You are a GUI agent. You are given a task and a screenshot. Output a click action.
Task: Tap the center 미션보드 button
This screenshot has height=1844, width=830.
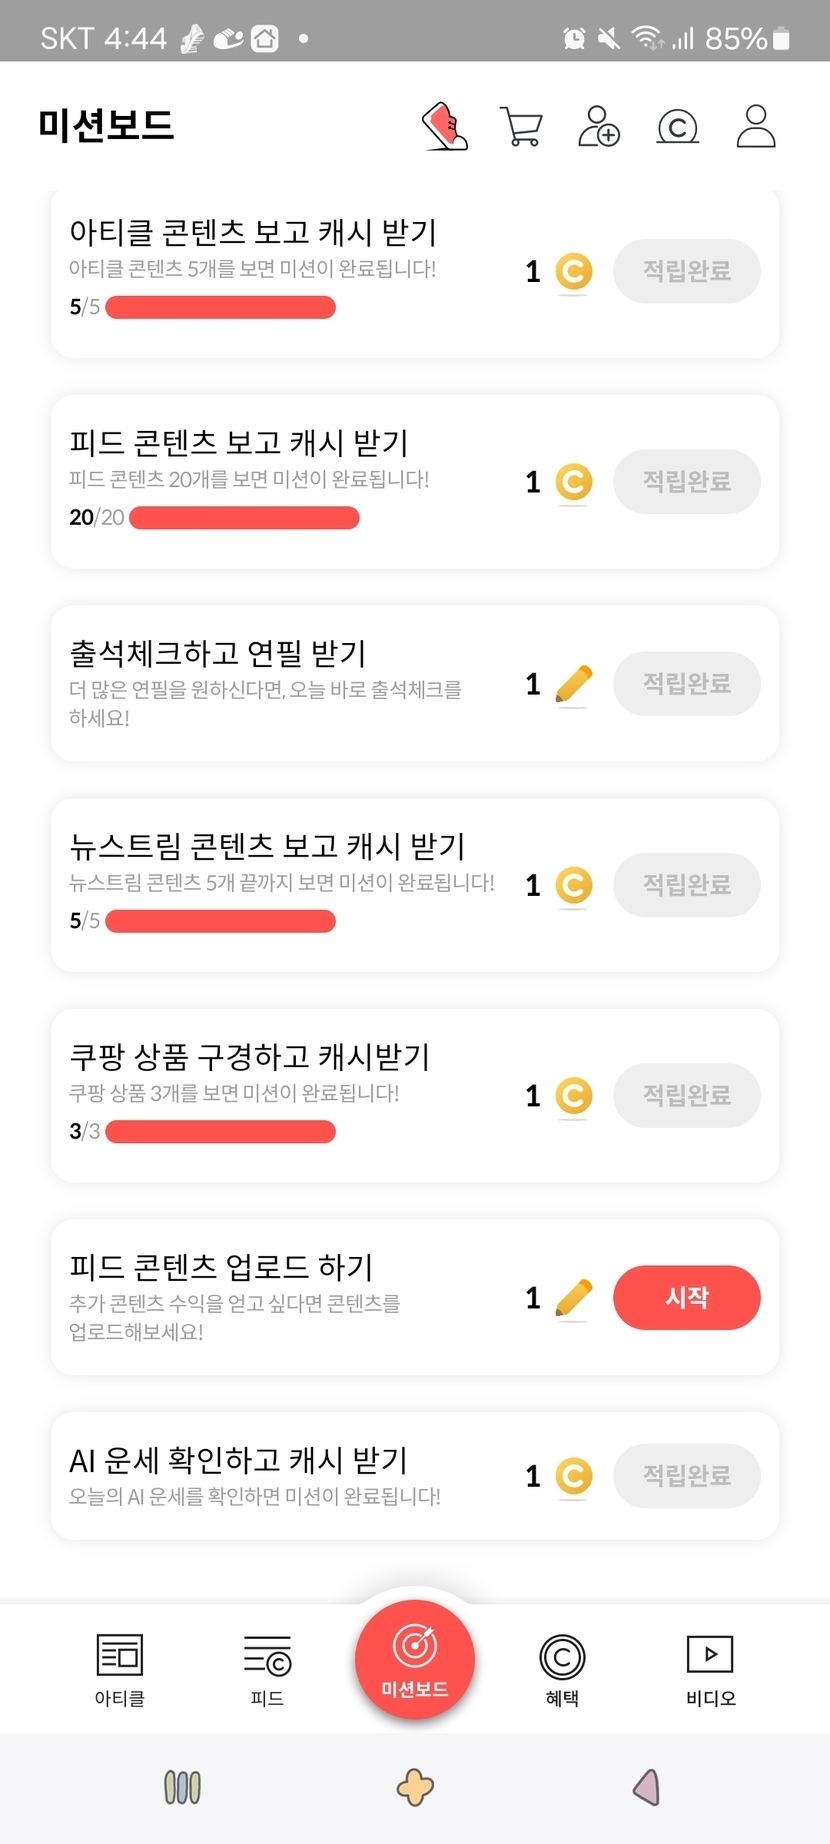tap(415, 1660)
